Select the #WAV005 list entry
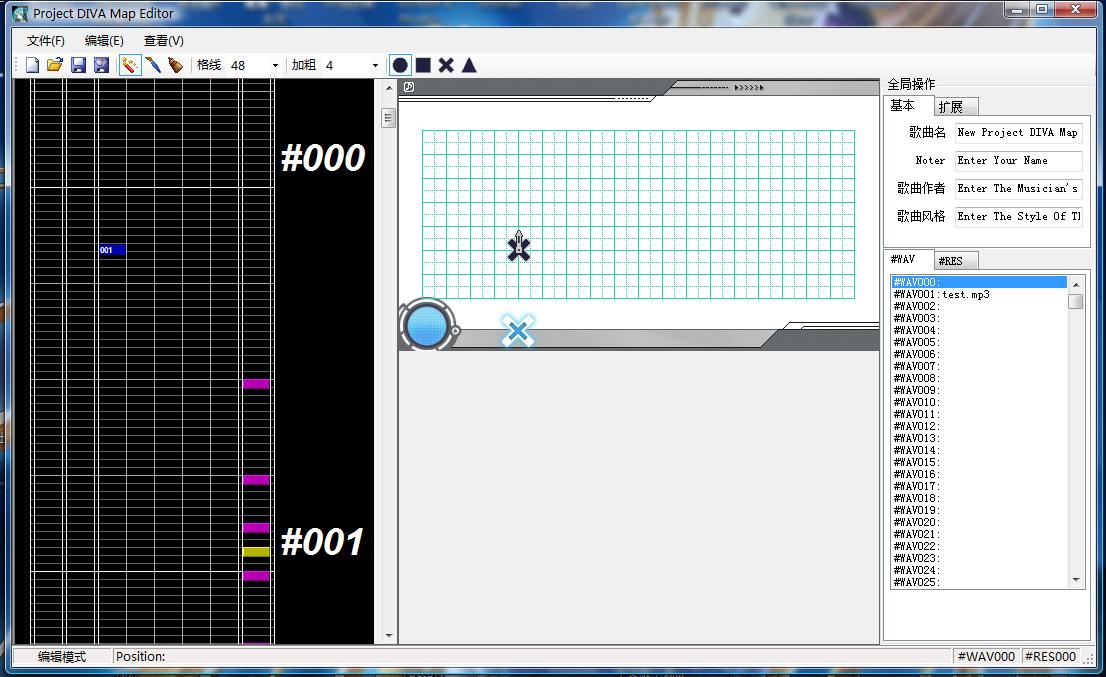This screenshot has width=1106, height=677. (x=979, y=342)
